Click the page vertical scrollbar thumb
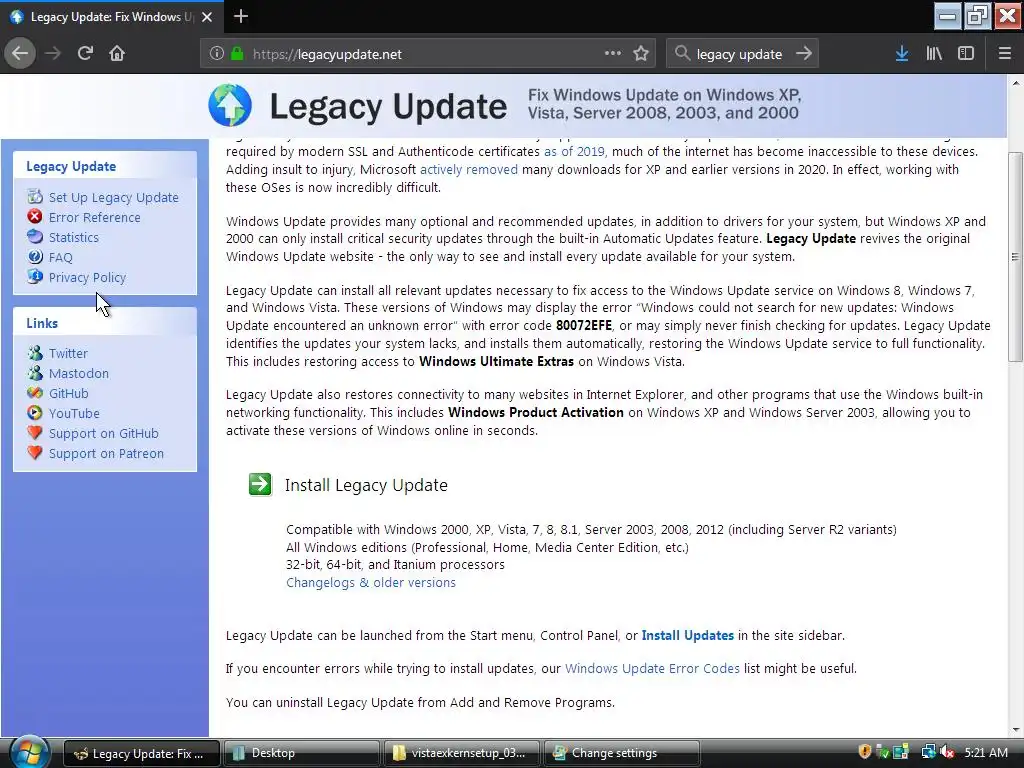Image resolution: width=1024 pixels, height=768 pixels. [x=1015, y=257]
